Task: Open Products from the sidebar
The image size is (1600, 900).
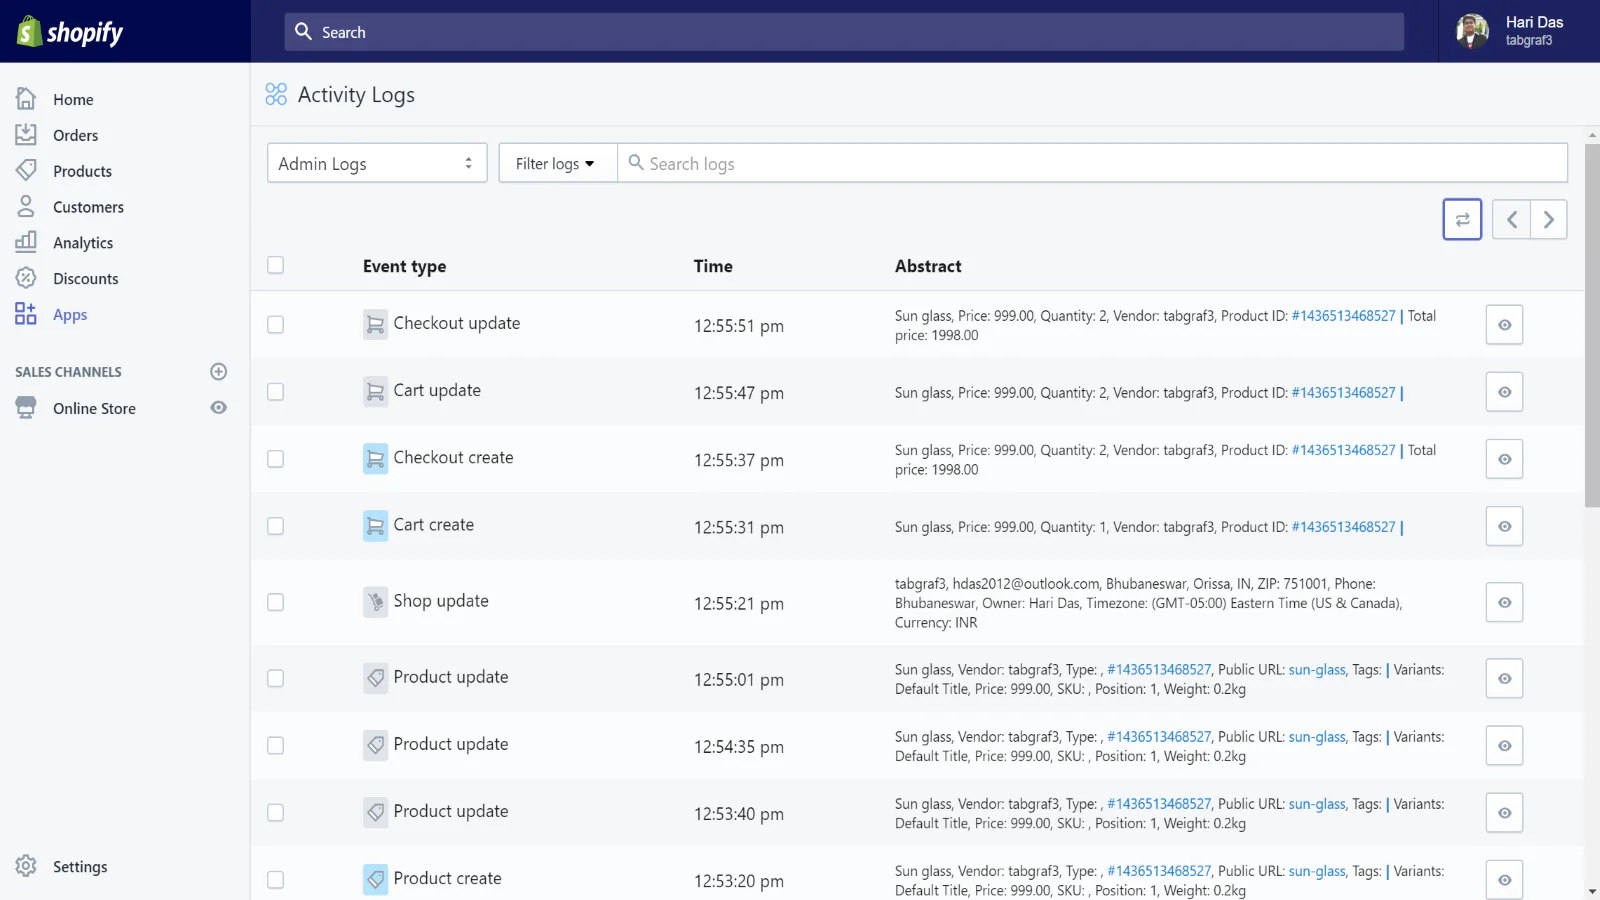Action: click(81, 170)
